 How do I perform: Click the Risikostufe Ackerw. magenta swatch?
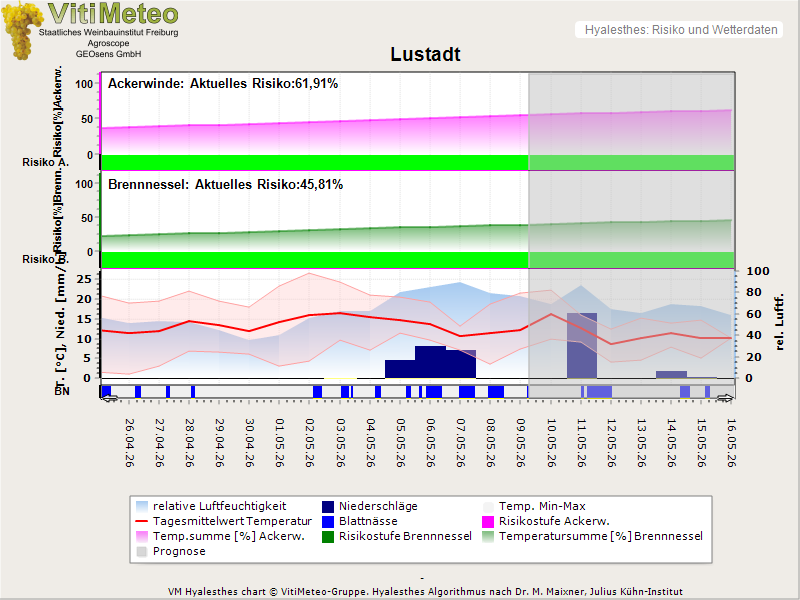(488, 521)
